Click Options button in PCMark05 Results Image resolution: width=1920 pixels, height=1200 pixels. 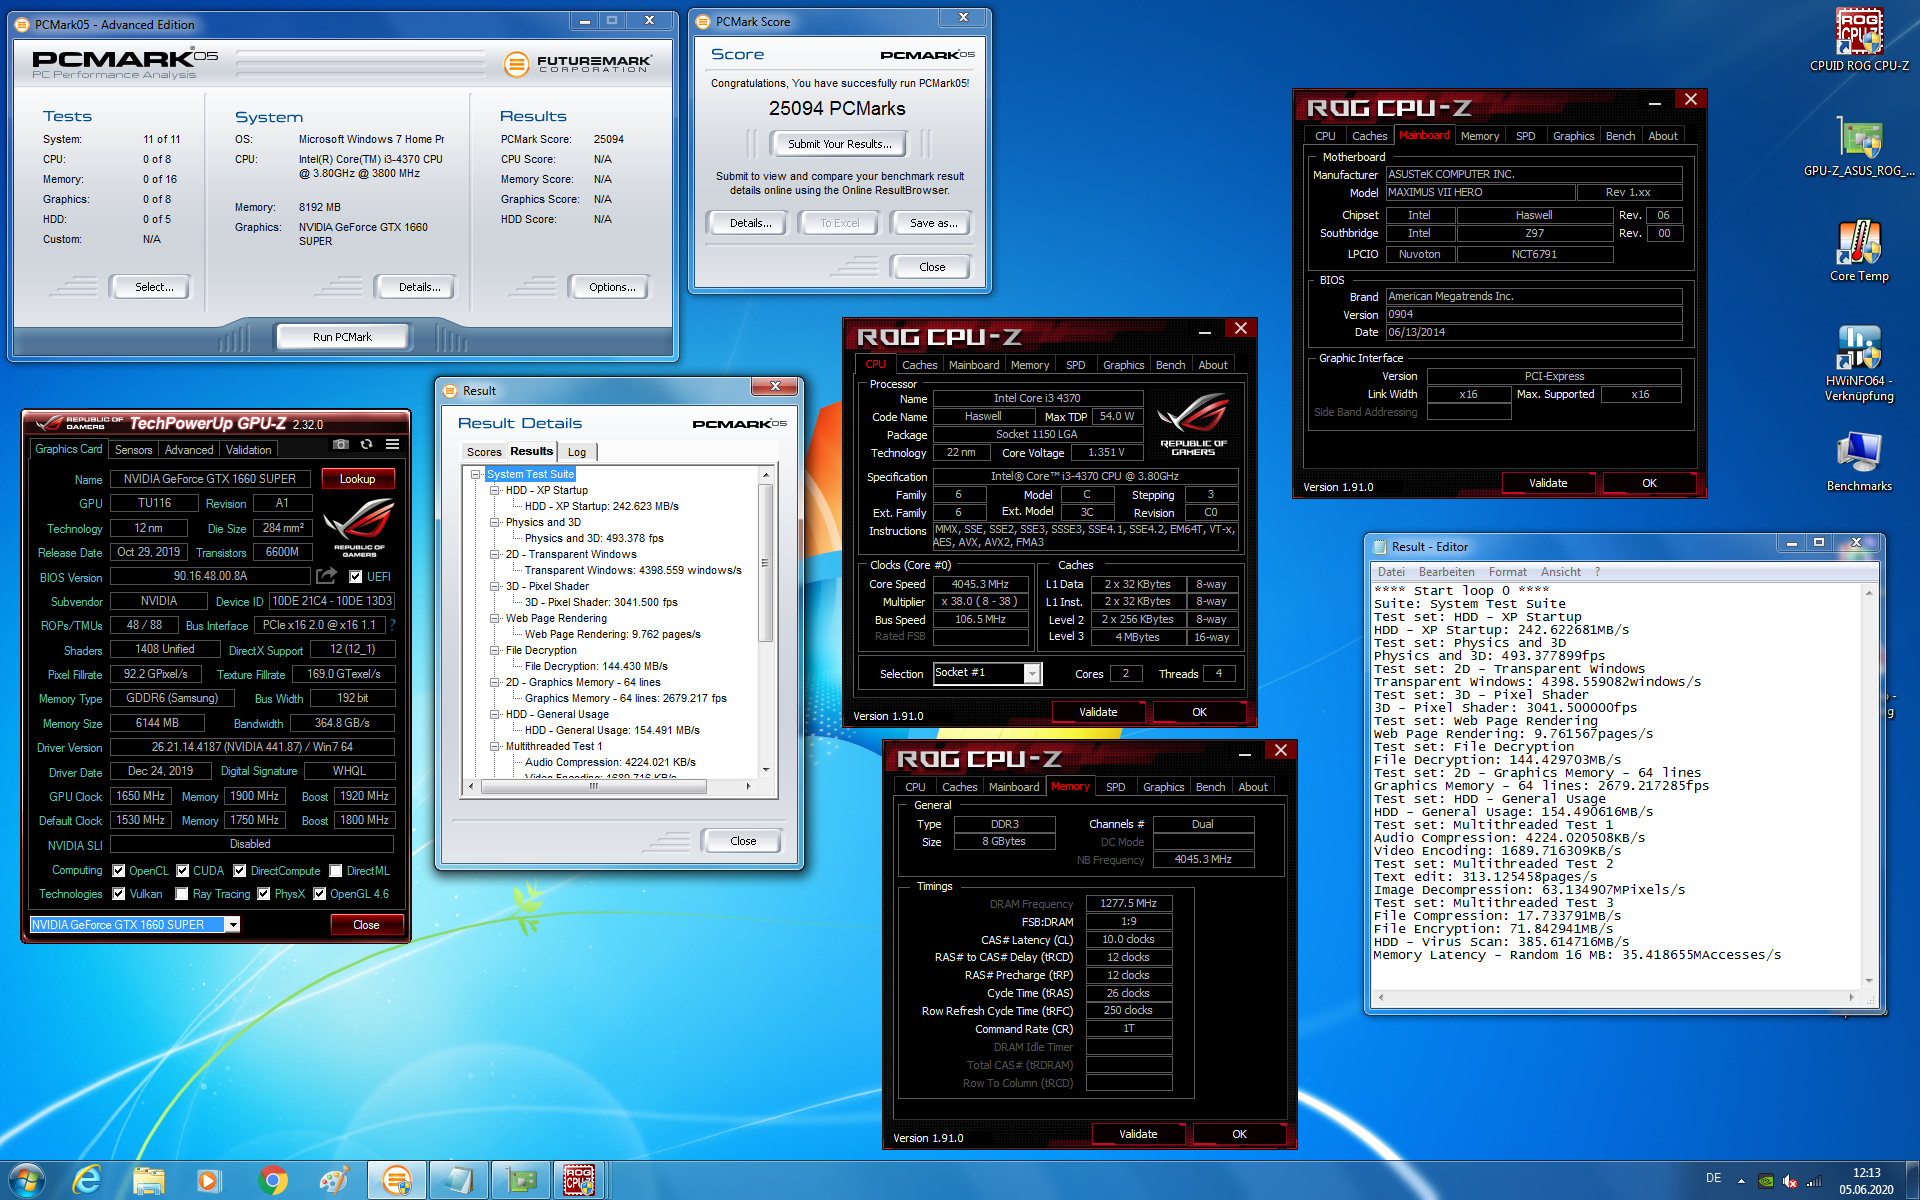pos(612,287)
